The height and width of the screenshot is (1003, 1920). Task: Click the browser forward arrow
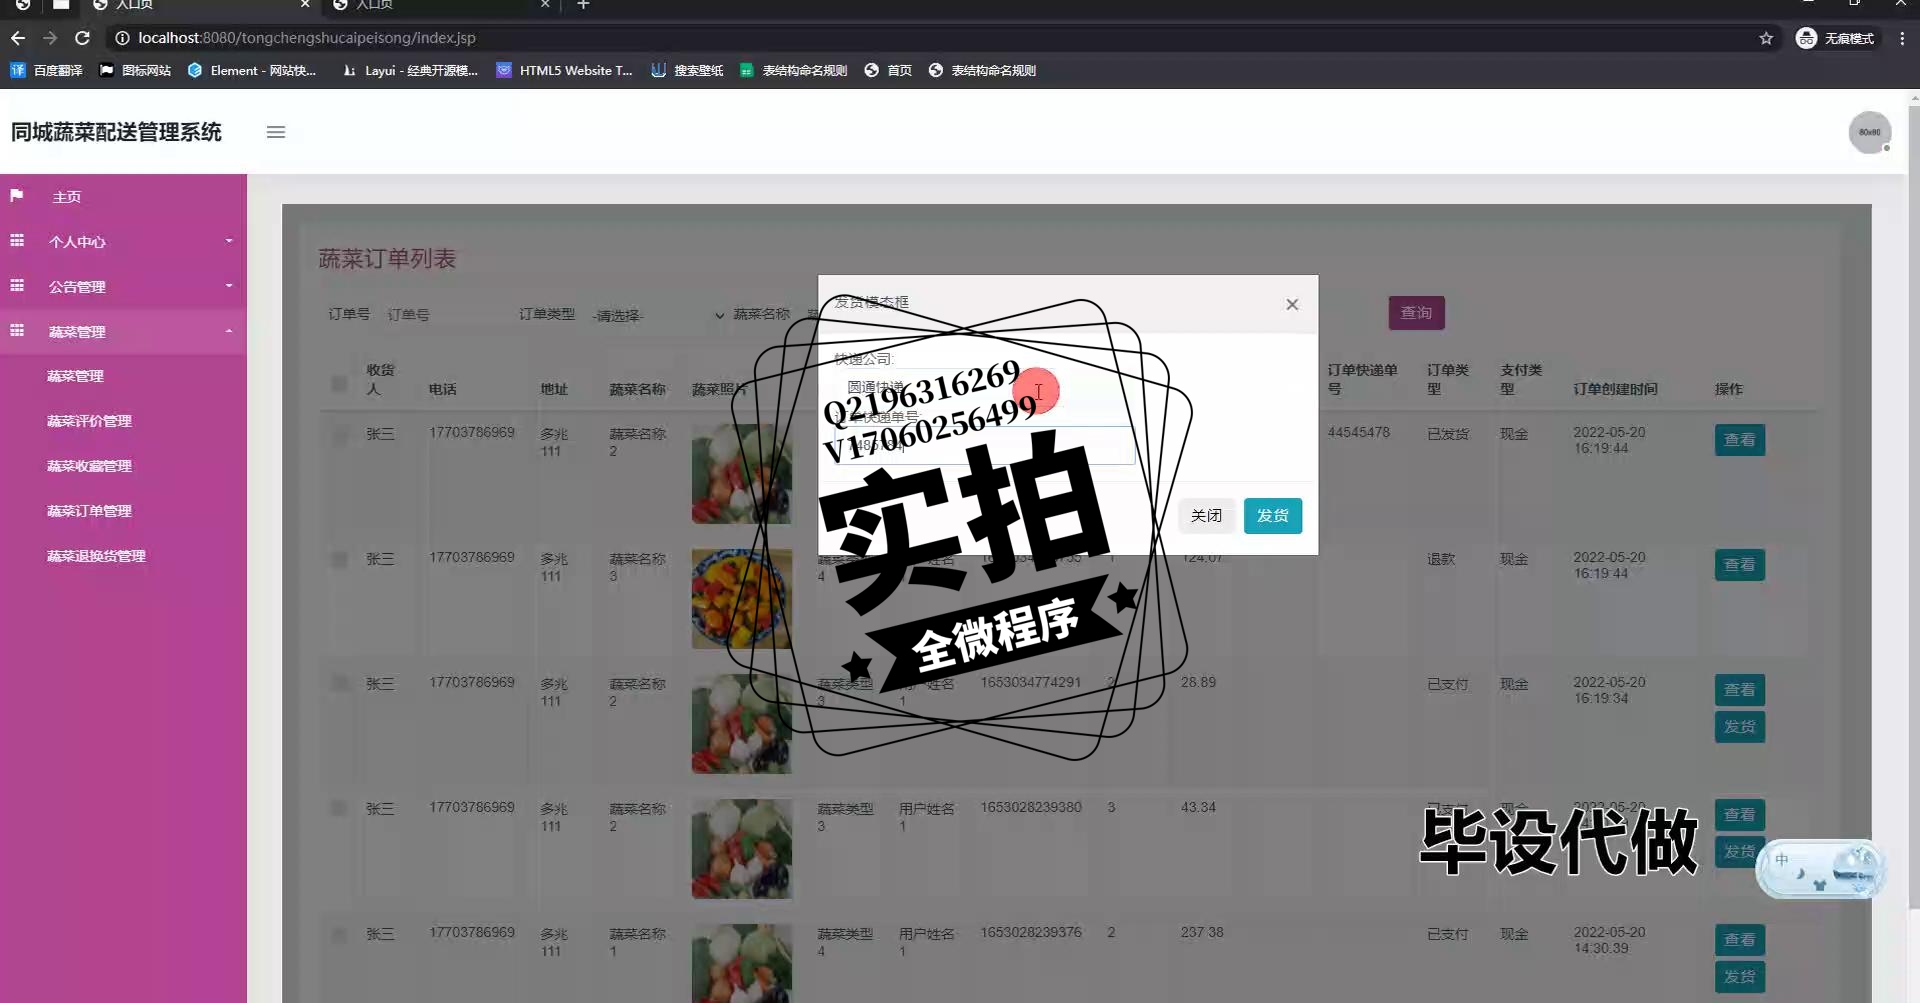[x=50, y=38]
